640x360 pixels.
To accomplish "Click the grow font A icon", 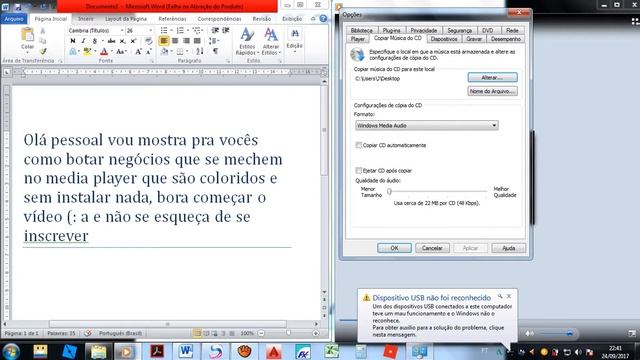I will (x=138, y=51).
